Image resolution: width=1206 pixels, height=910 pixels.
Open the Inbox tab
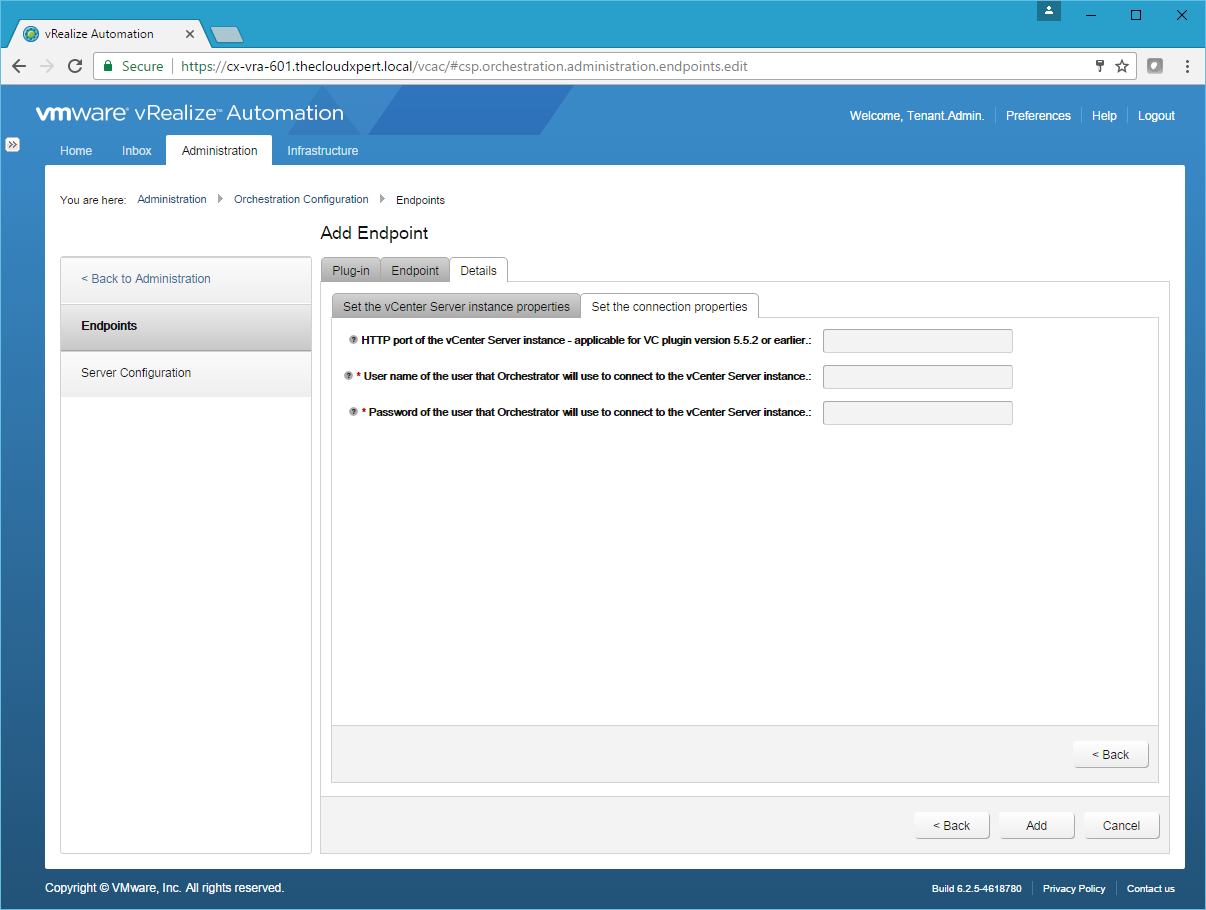click(x=137, y=151)
